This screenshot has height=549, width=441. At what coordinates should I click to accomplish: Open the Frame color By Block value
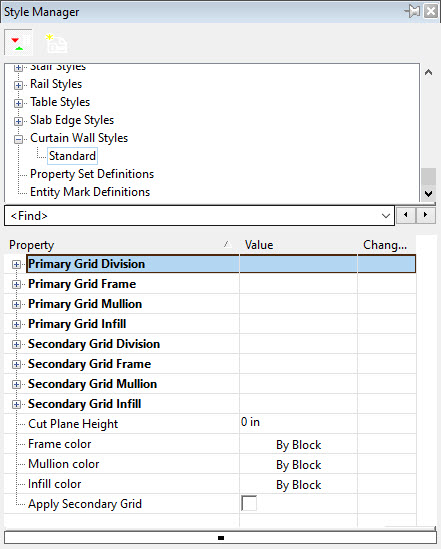pos(298,445)
